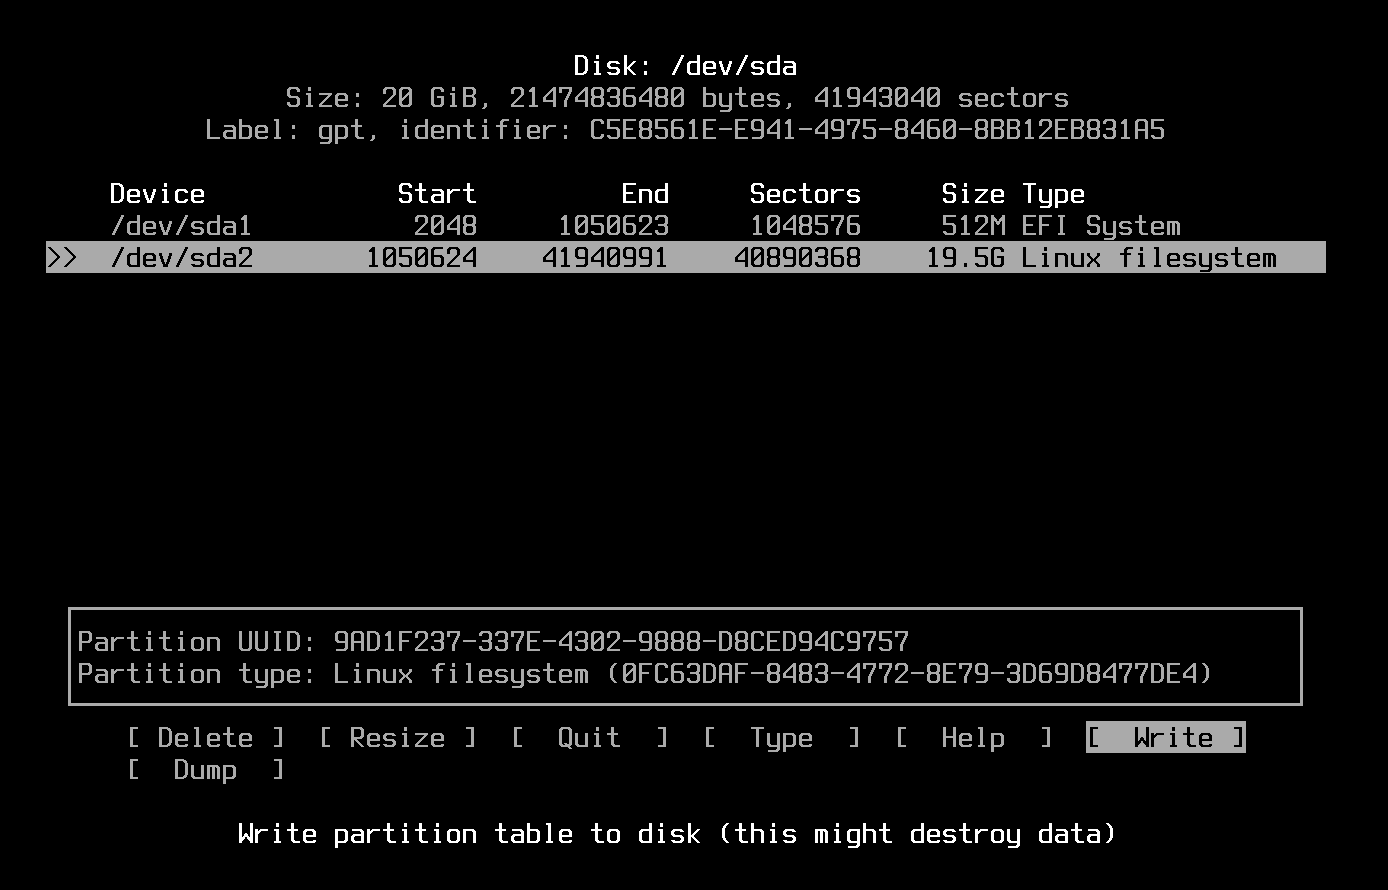Viewport: 1388px width, 890px height.
Task: Click the End column header
Action: 645,193
